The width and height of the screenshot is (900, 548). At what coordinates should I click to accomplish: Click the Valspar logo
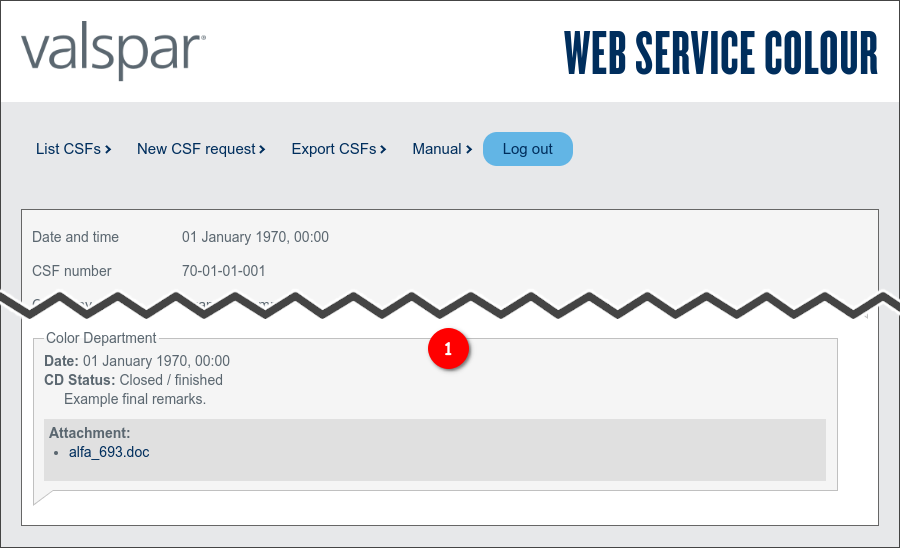point(113,52)
